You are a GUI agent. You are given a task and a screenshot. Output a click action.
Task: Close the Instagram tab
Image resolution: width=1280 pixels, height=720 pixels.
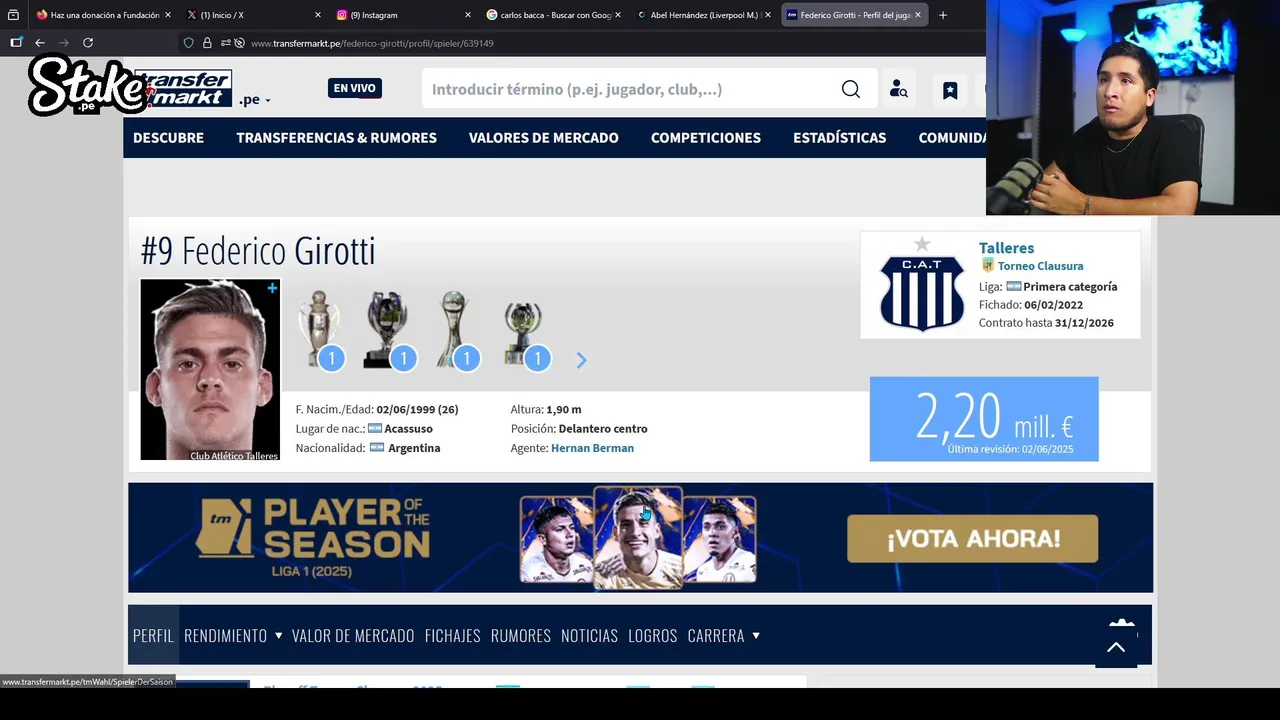pyautogui.click(x=468, y=15)
